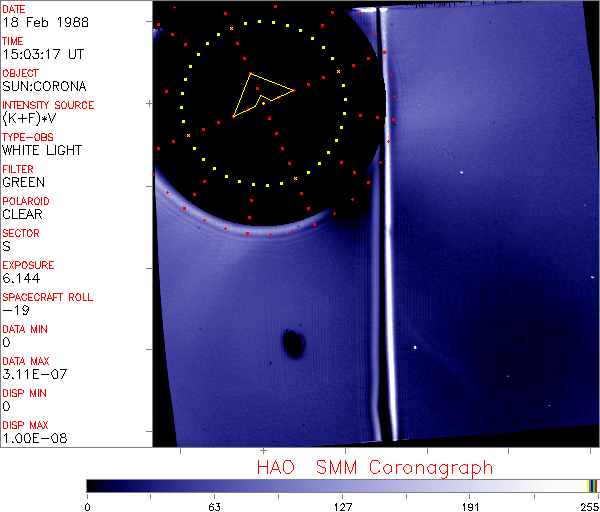600x512 pixels.
Task: Click the exposure value 6.144
Action: click(20, 278)
